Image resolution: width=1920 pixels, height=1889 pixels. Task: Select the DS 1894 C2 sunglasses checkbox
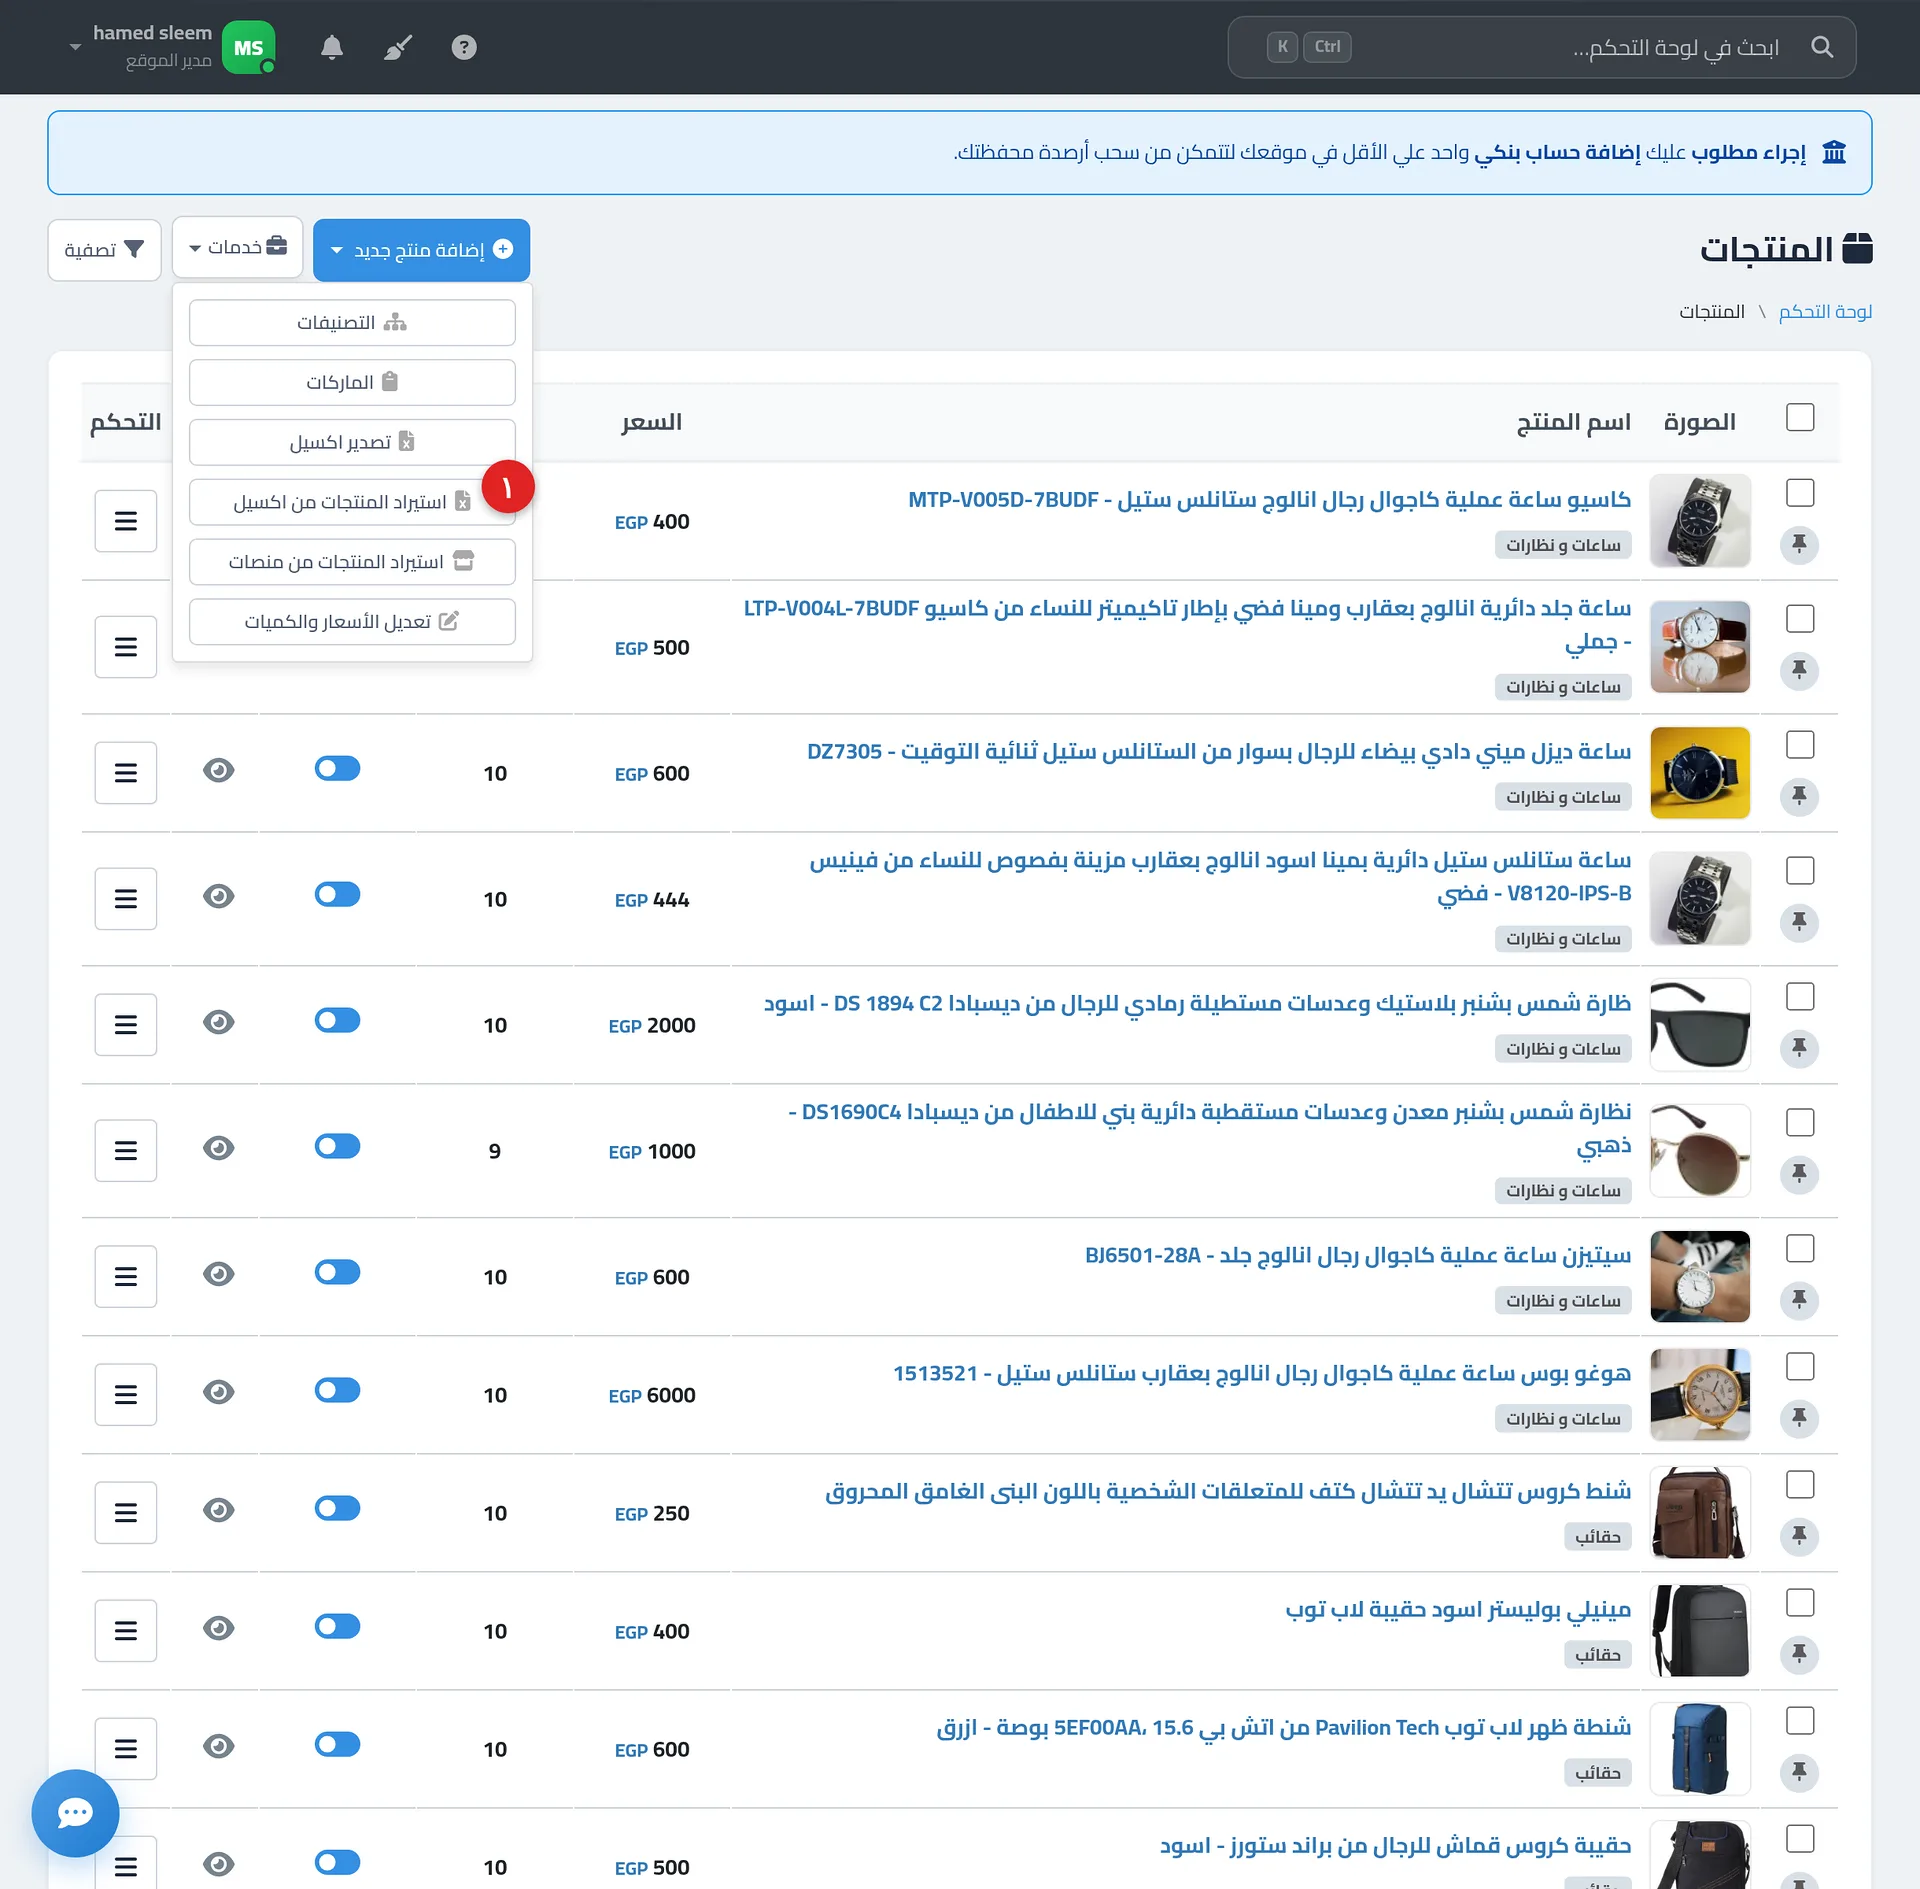coord(1800,997)
